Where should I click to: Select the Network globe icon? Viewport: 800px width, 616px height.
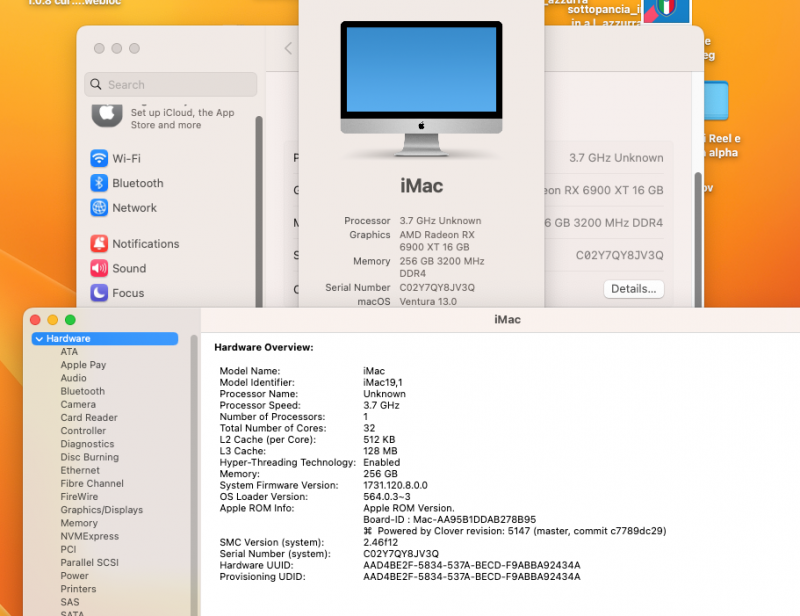pyautogui.click(x=99, y=208)
